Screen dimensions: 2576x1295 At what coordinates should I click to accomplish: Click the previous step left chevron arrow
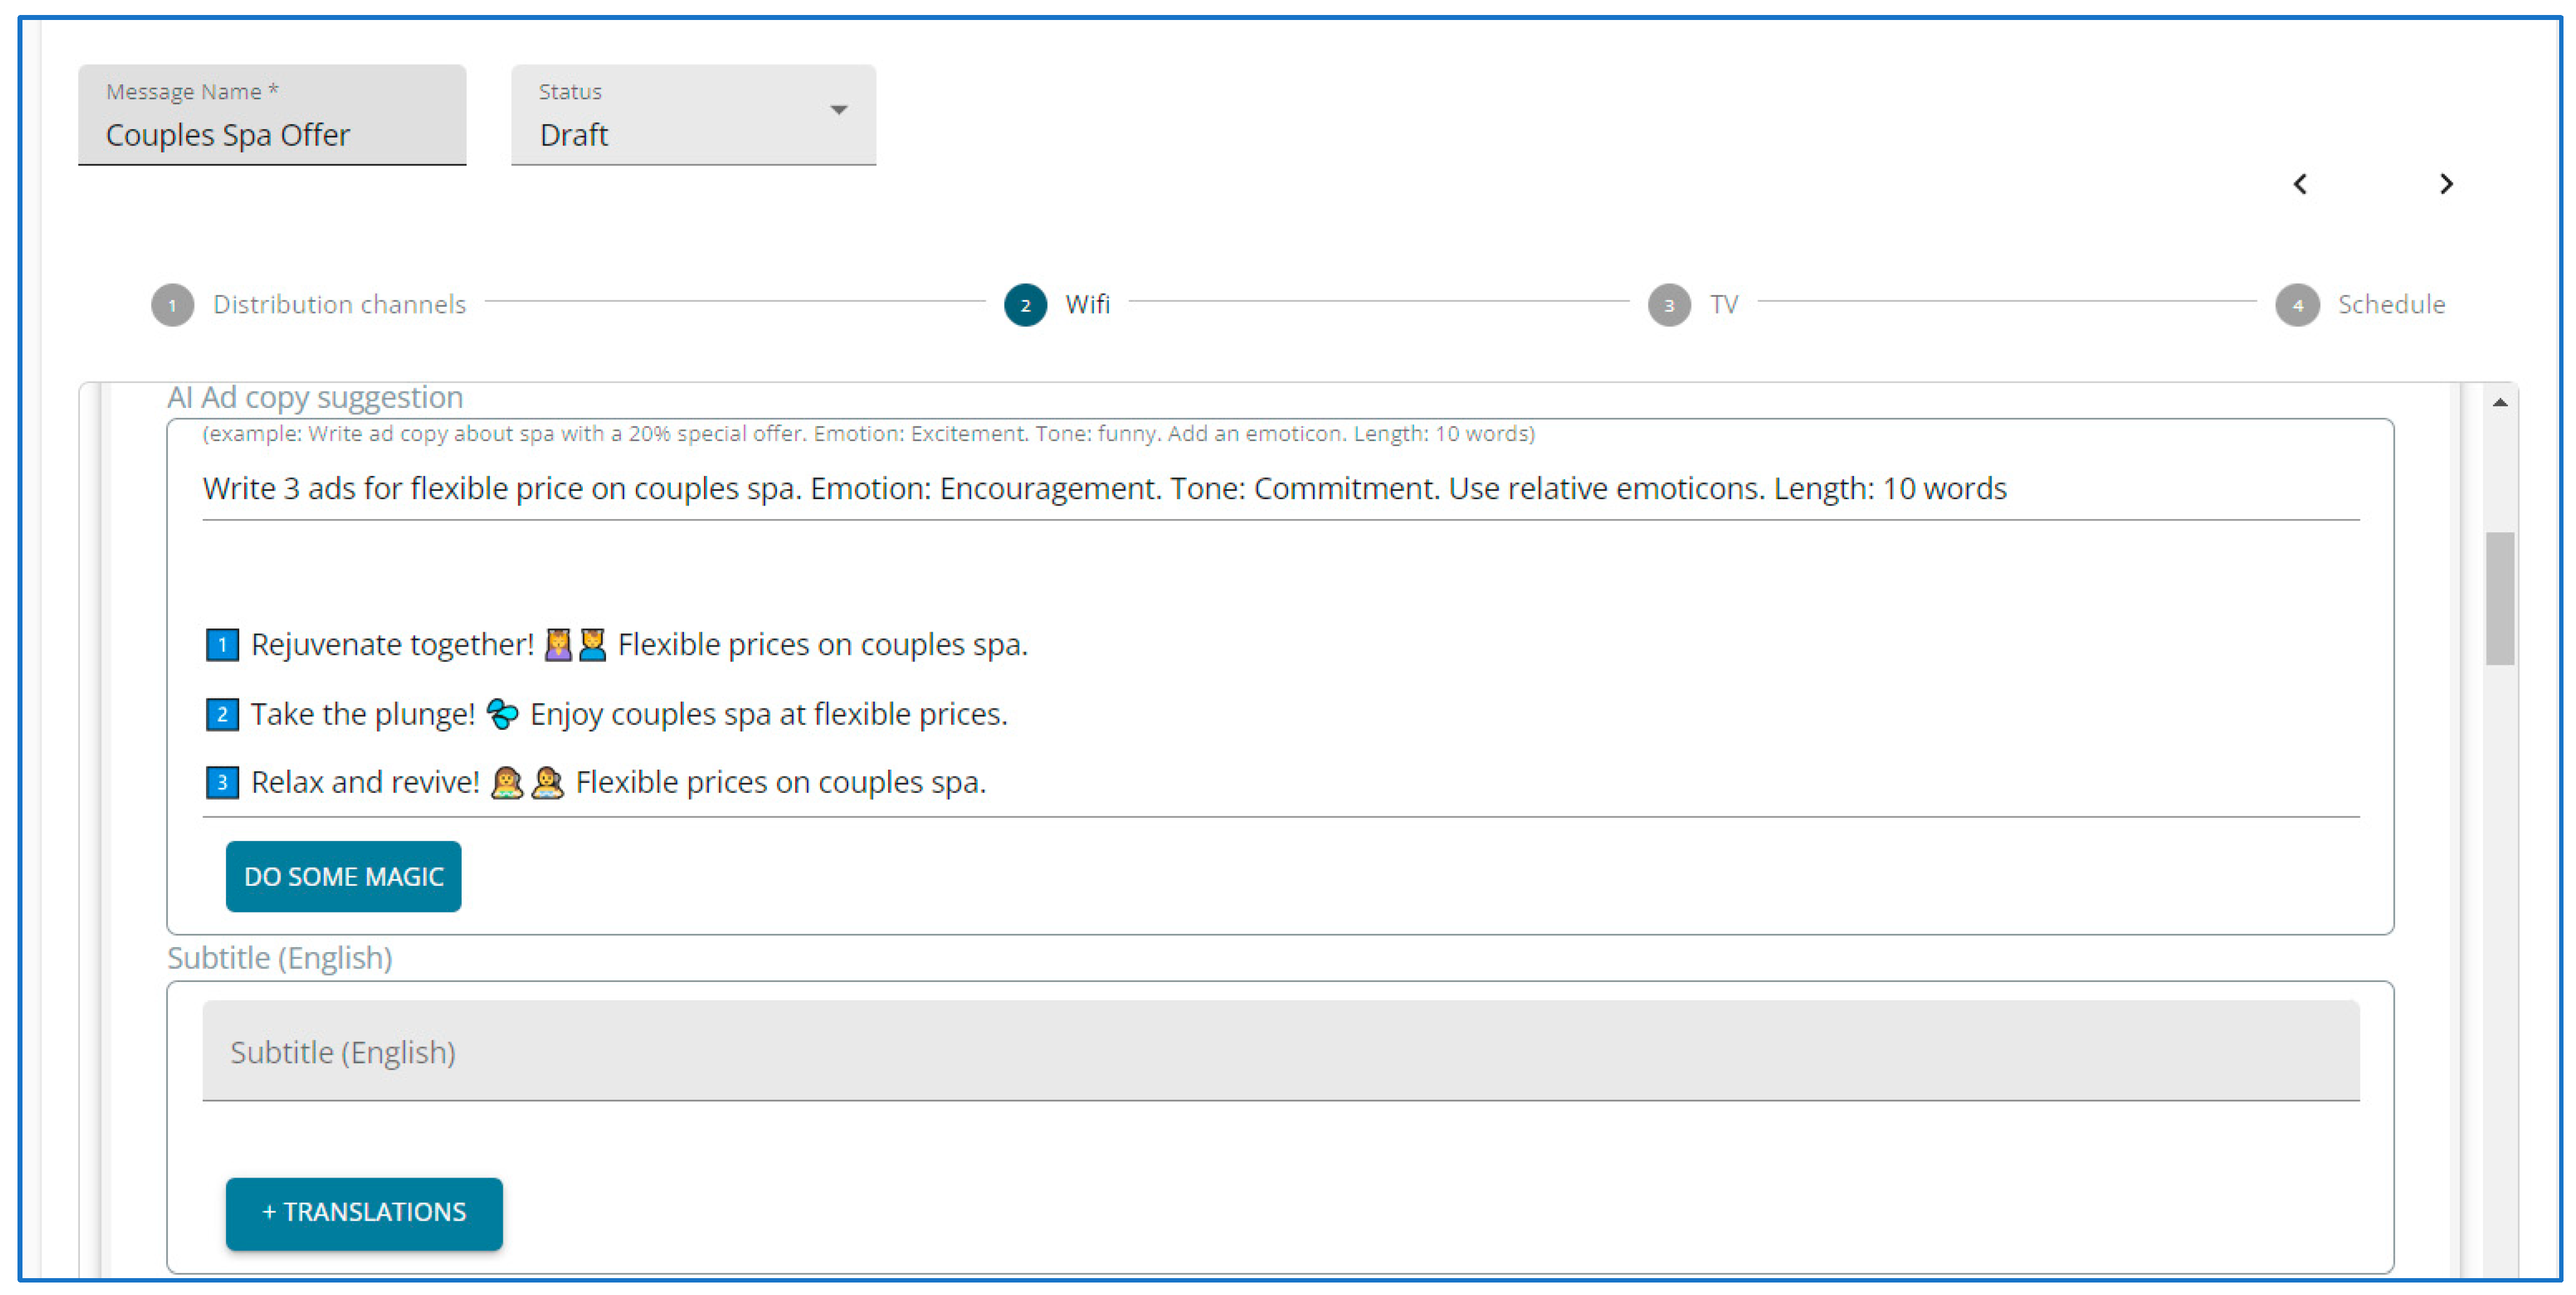[x=2300, y=184]
